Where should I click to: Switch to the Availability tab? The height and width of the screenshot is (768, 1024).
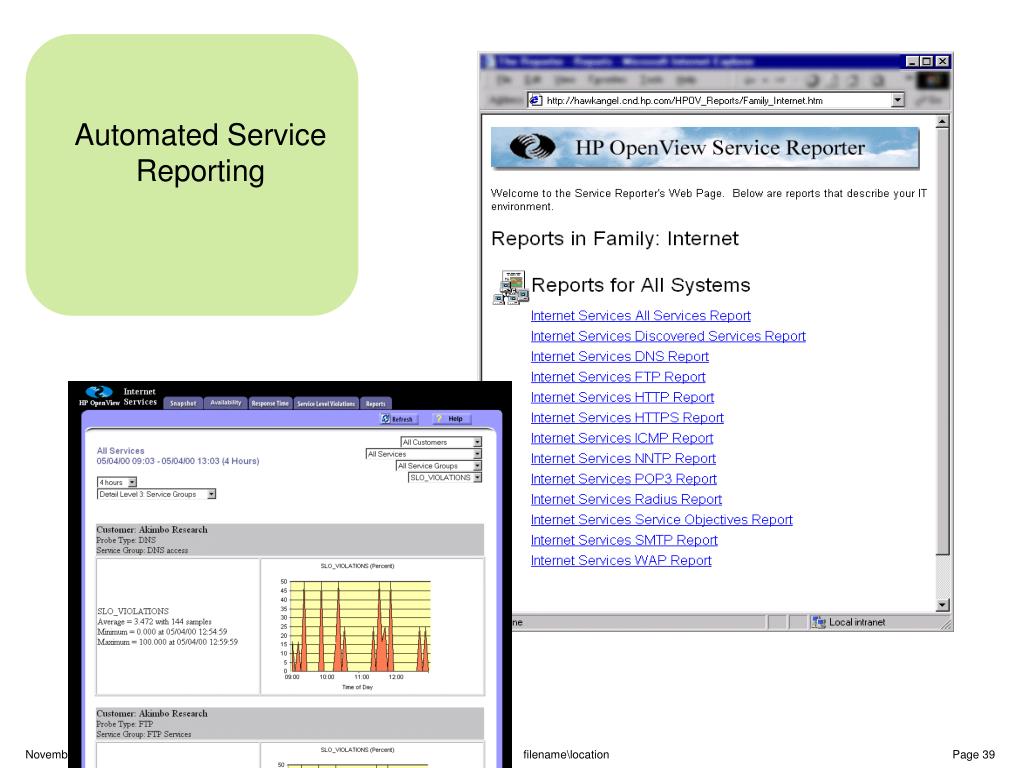(x=226, y=403)
